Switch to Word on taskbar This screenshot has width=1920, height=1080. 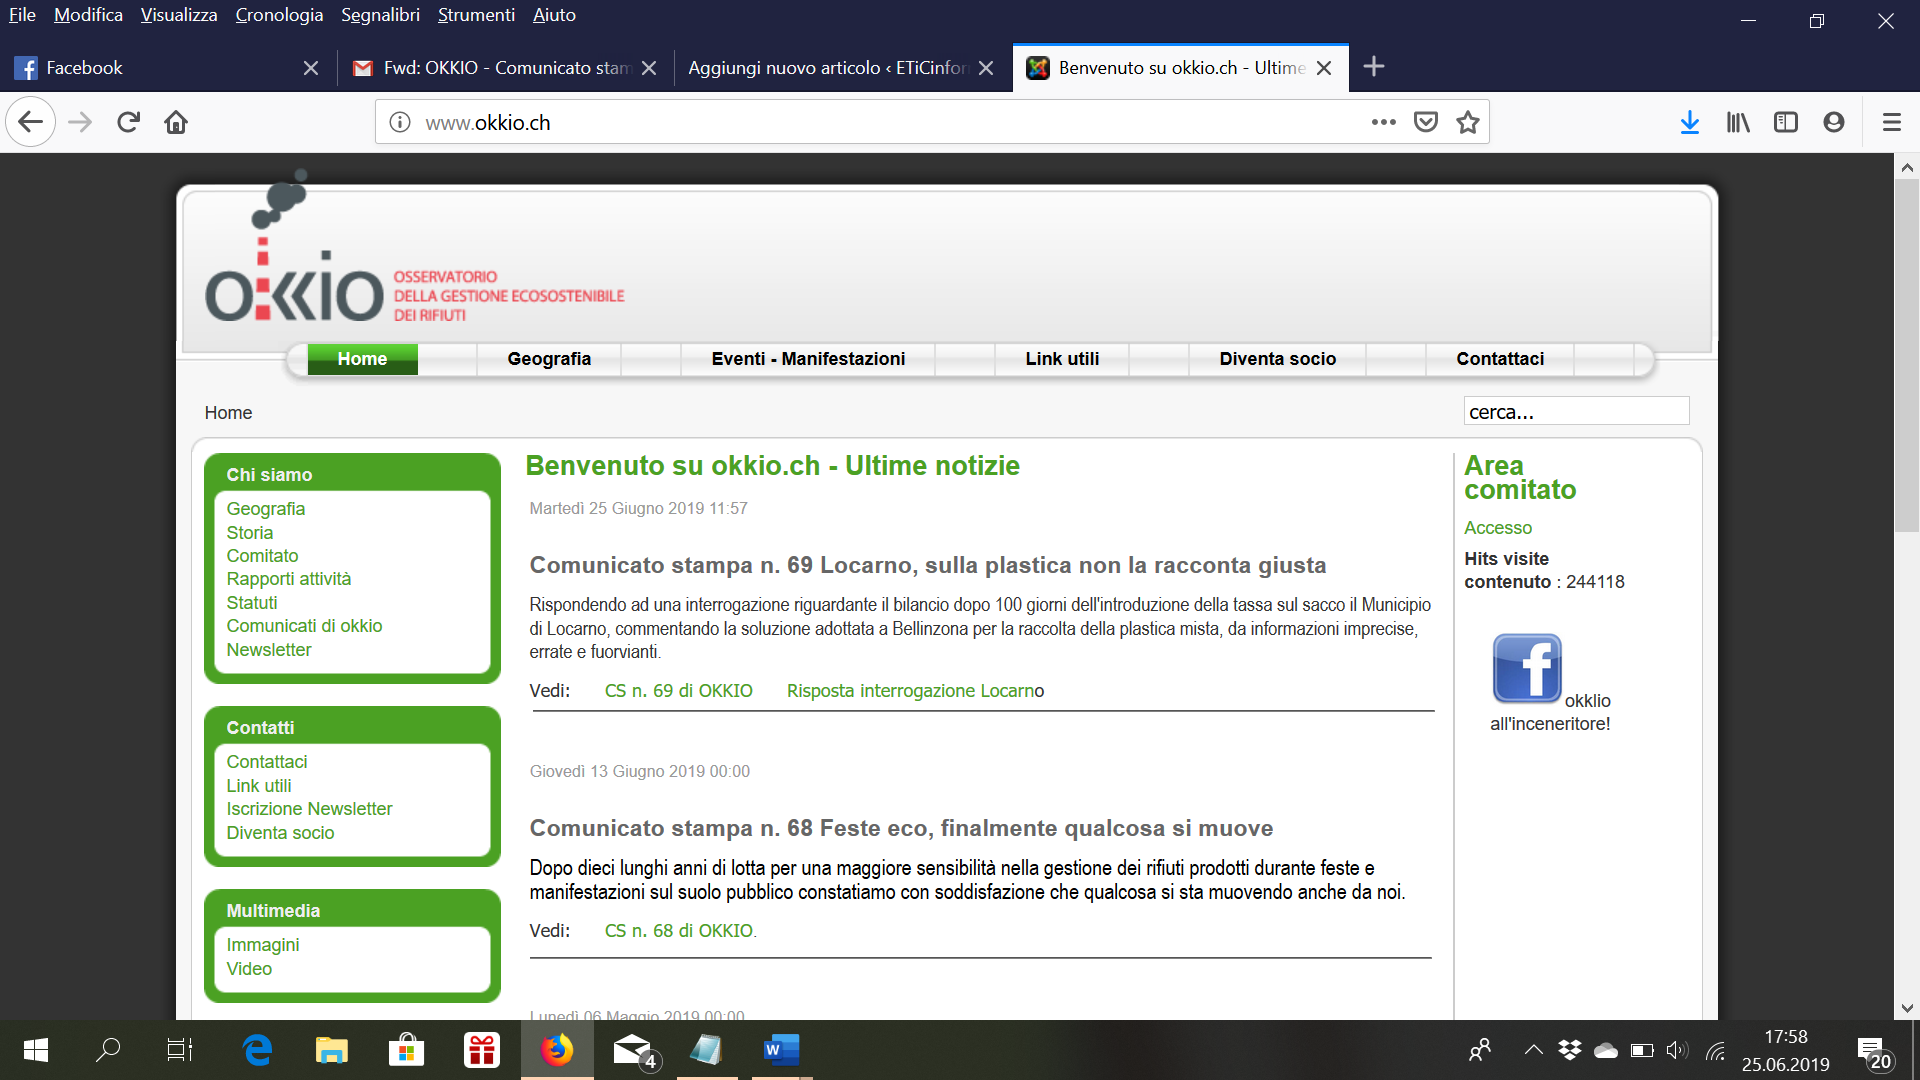tap(780, 1050)
